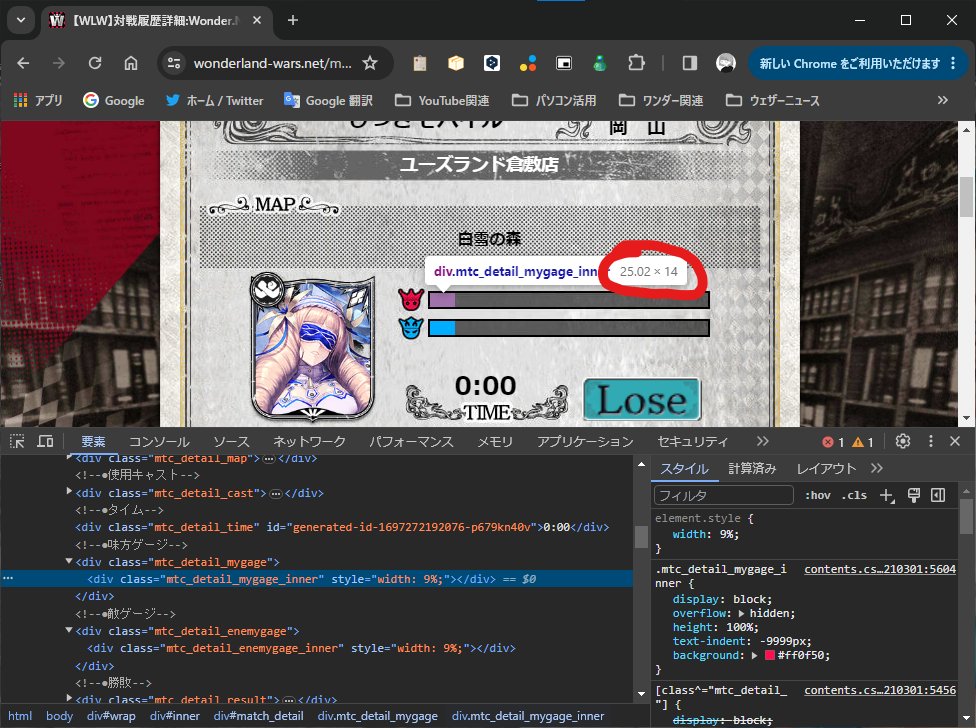The image size is (976, 728).
Task: Toggle the computed styles sidebar icon
Action: click(x=938, y=495)
